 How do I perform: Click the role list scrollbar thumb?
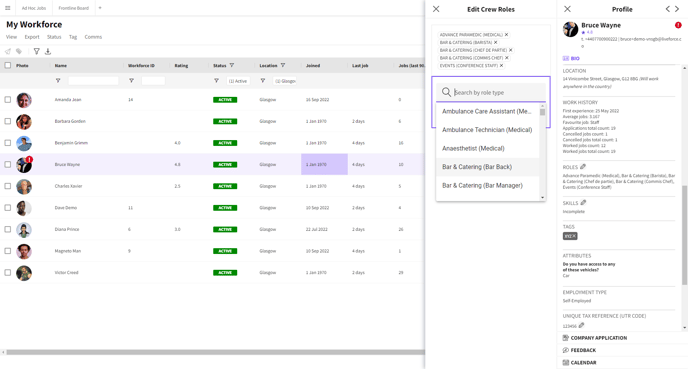click(x=543, y=112)
